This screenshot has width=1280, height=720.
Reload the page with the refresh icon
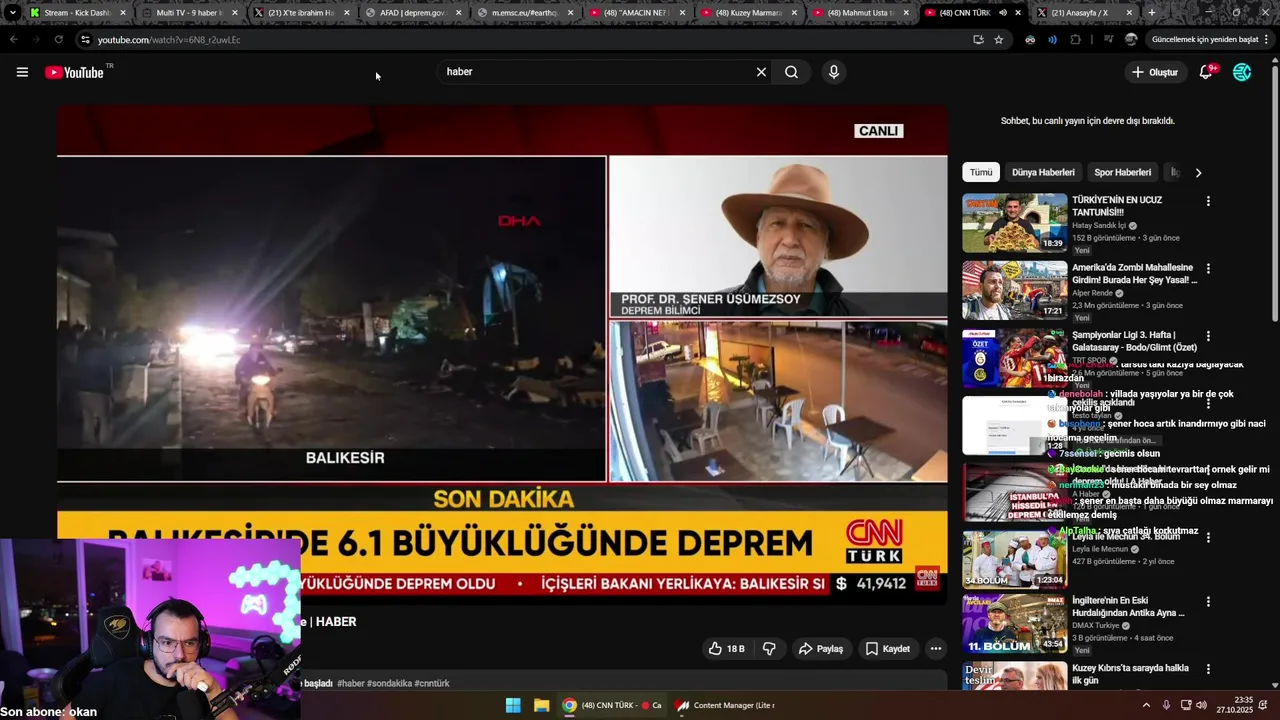(x=58, y=40)
